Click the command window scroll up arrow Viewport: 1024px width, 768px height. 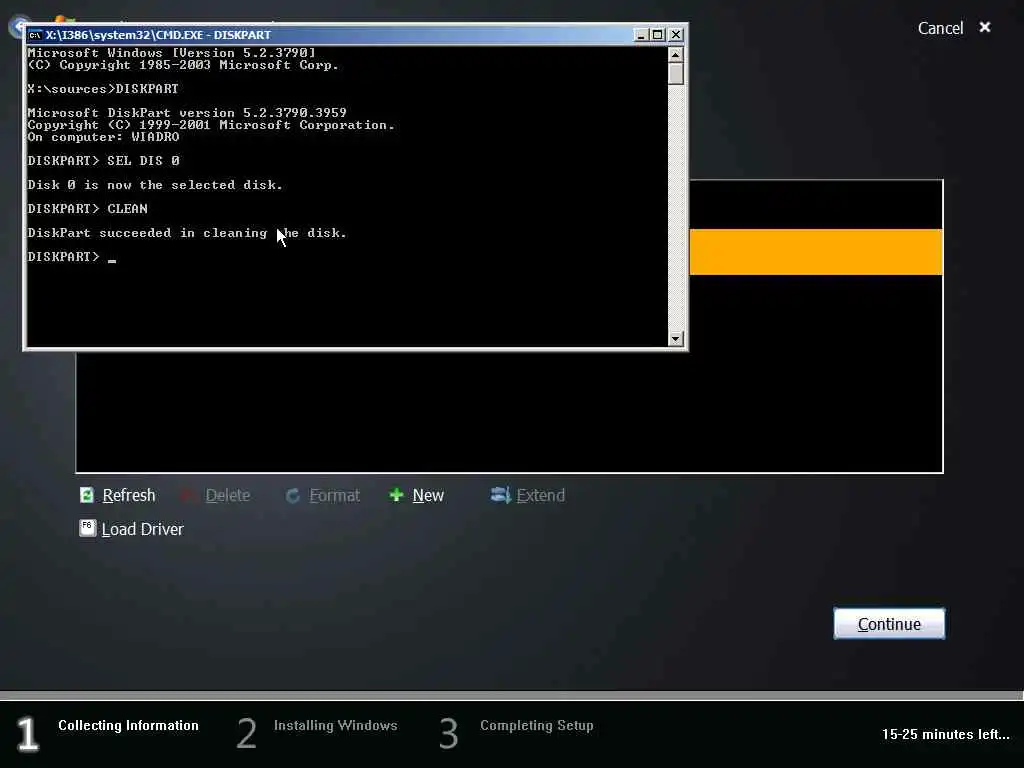[x=676, y=54]
